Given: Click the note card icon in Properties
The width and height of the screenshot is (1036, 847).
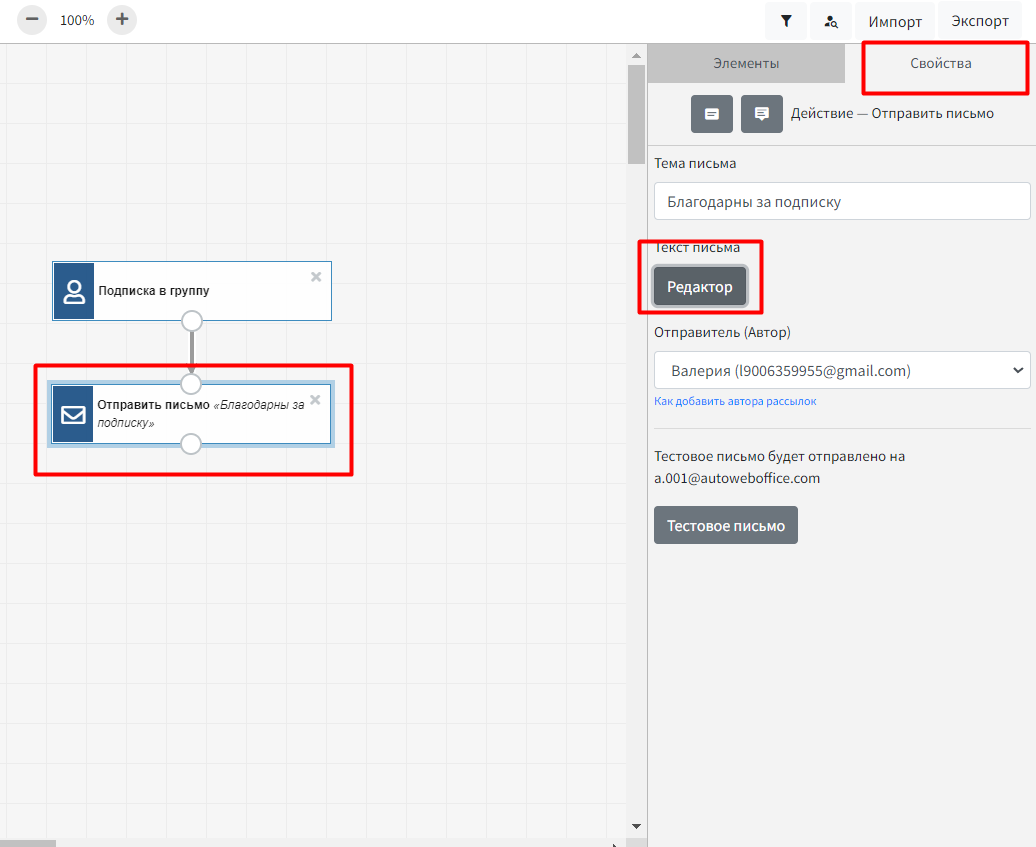Looking at the screenshot, I should [x=712, y=114].
